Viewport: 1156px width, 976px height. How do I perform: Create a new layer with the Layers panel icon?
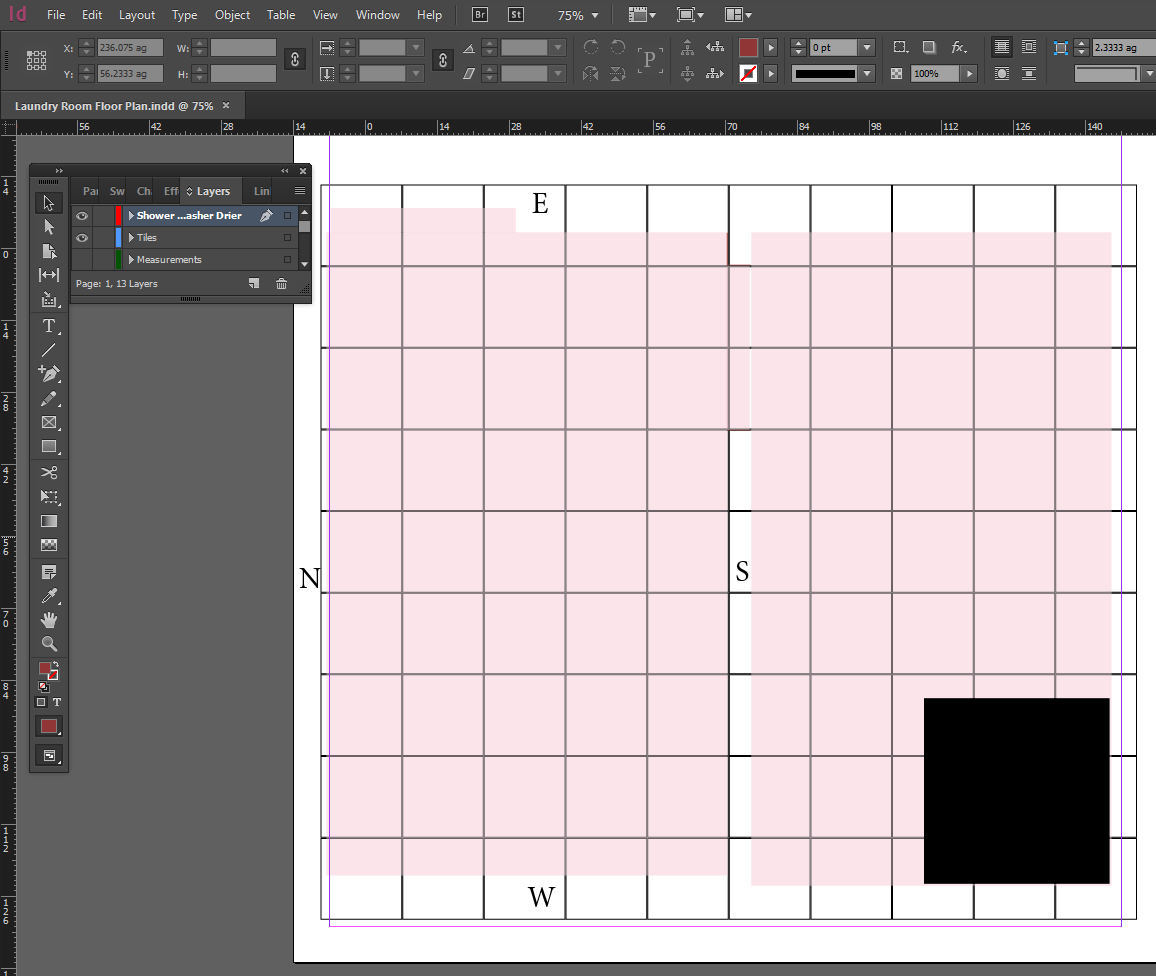(x=254, y=284)
